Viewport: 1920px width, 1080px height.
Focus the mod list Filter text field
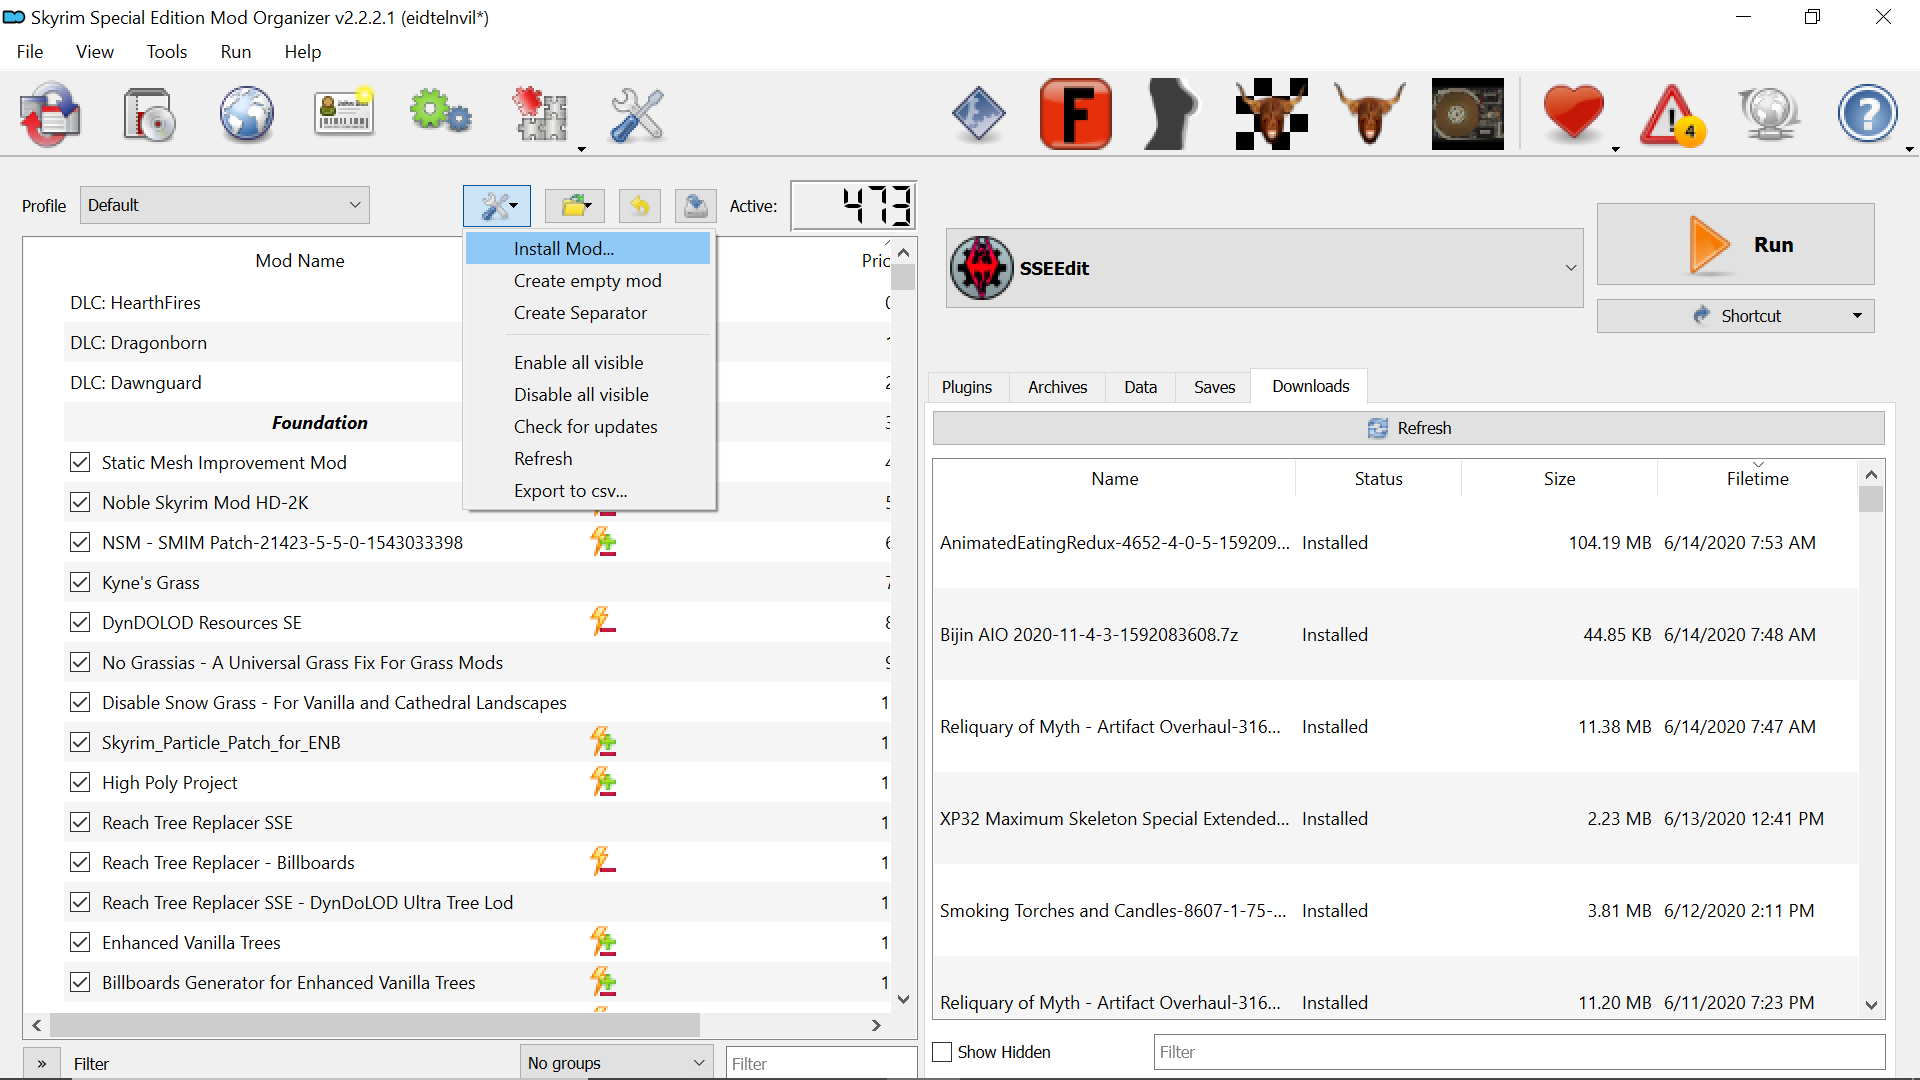[x=821, y=1064]
